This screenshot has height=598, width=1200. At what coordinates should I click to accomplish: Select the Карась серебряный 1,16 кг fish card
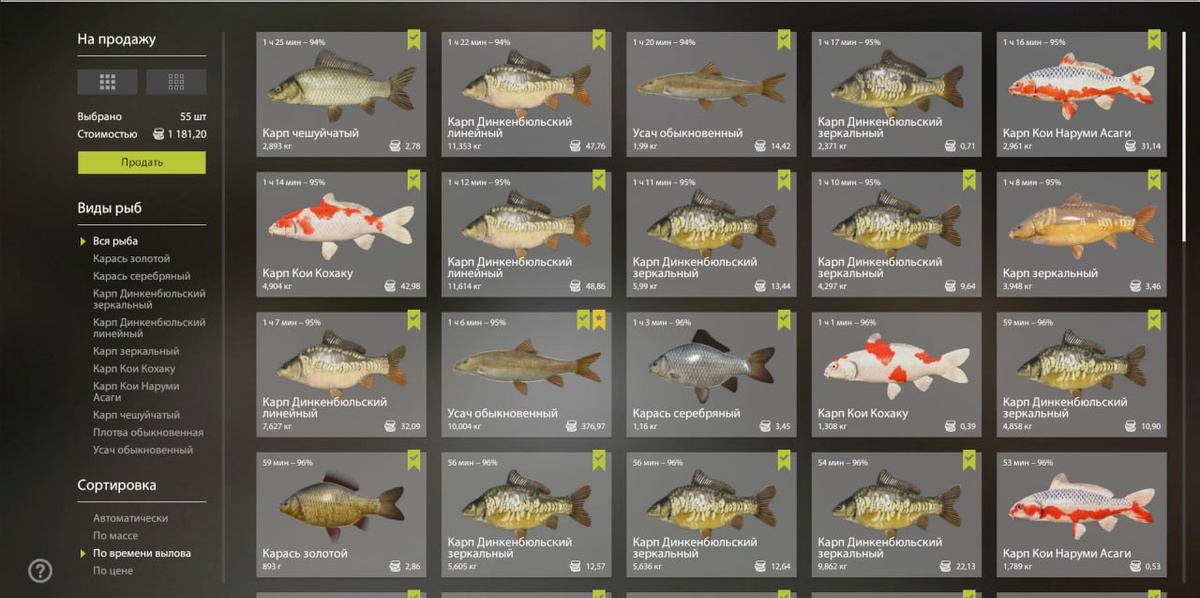(712, 374)
